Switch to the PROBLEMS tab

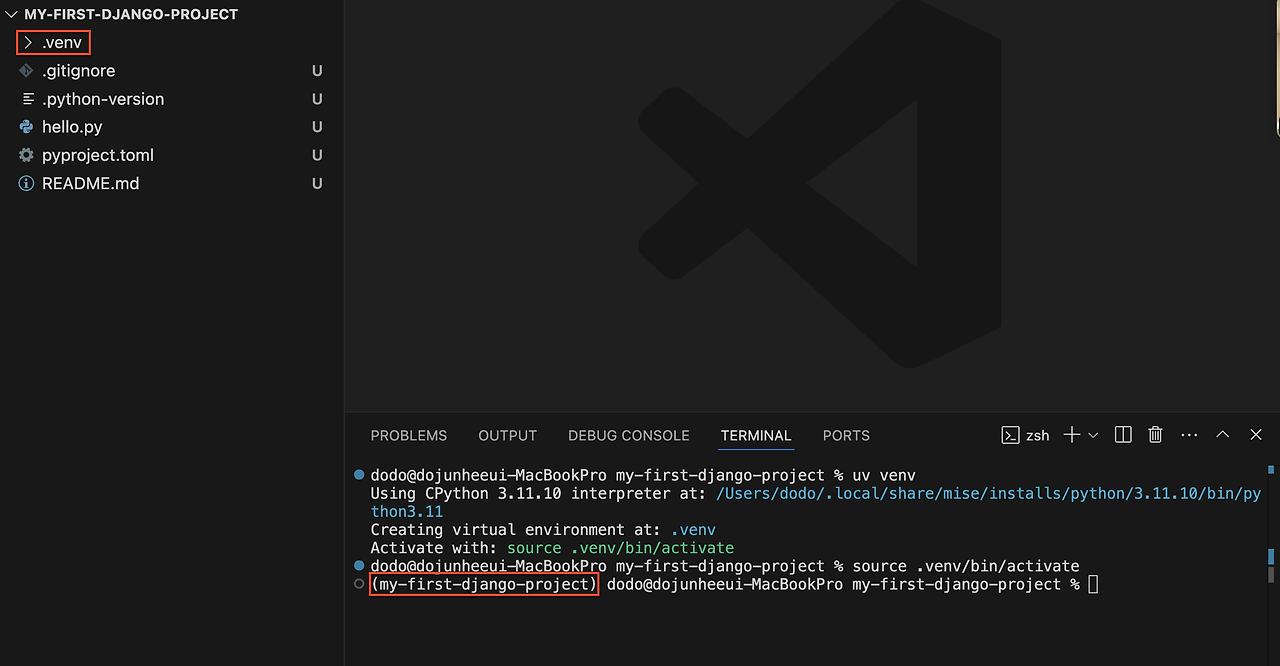coord(409,435)
